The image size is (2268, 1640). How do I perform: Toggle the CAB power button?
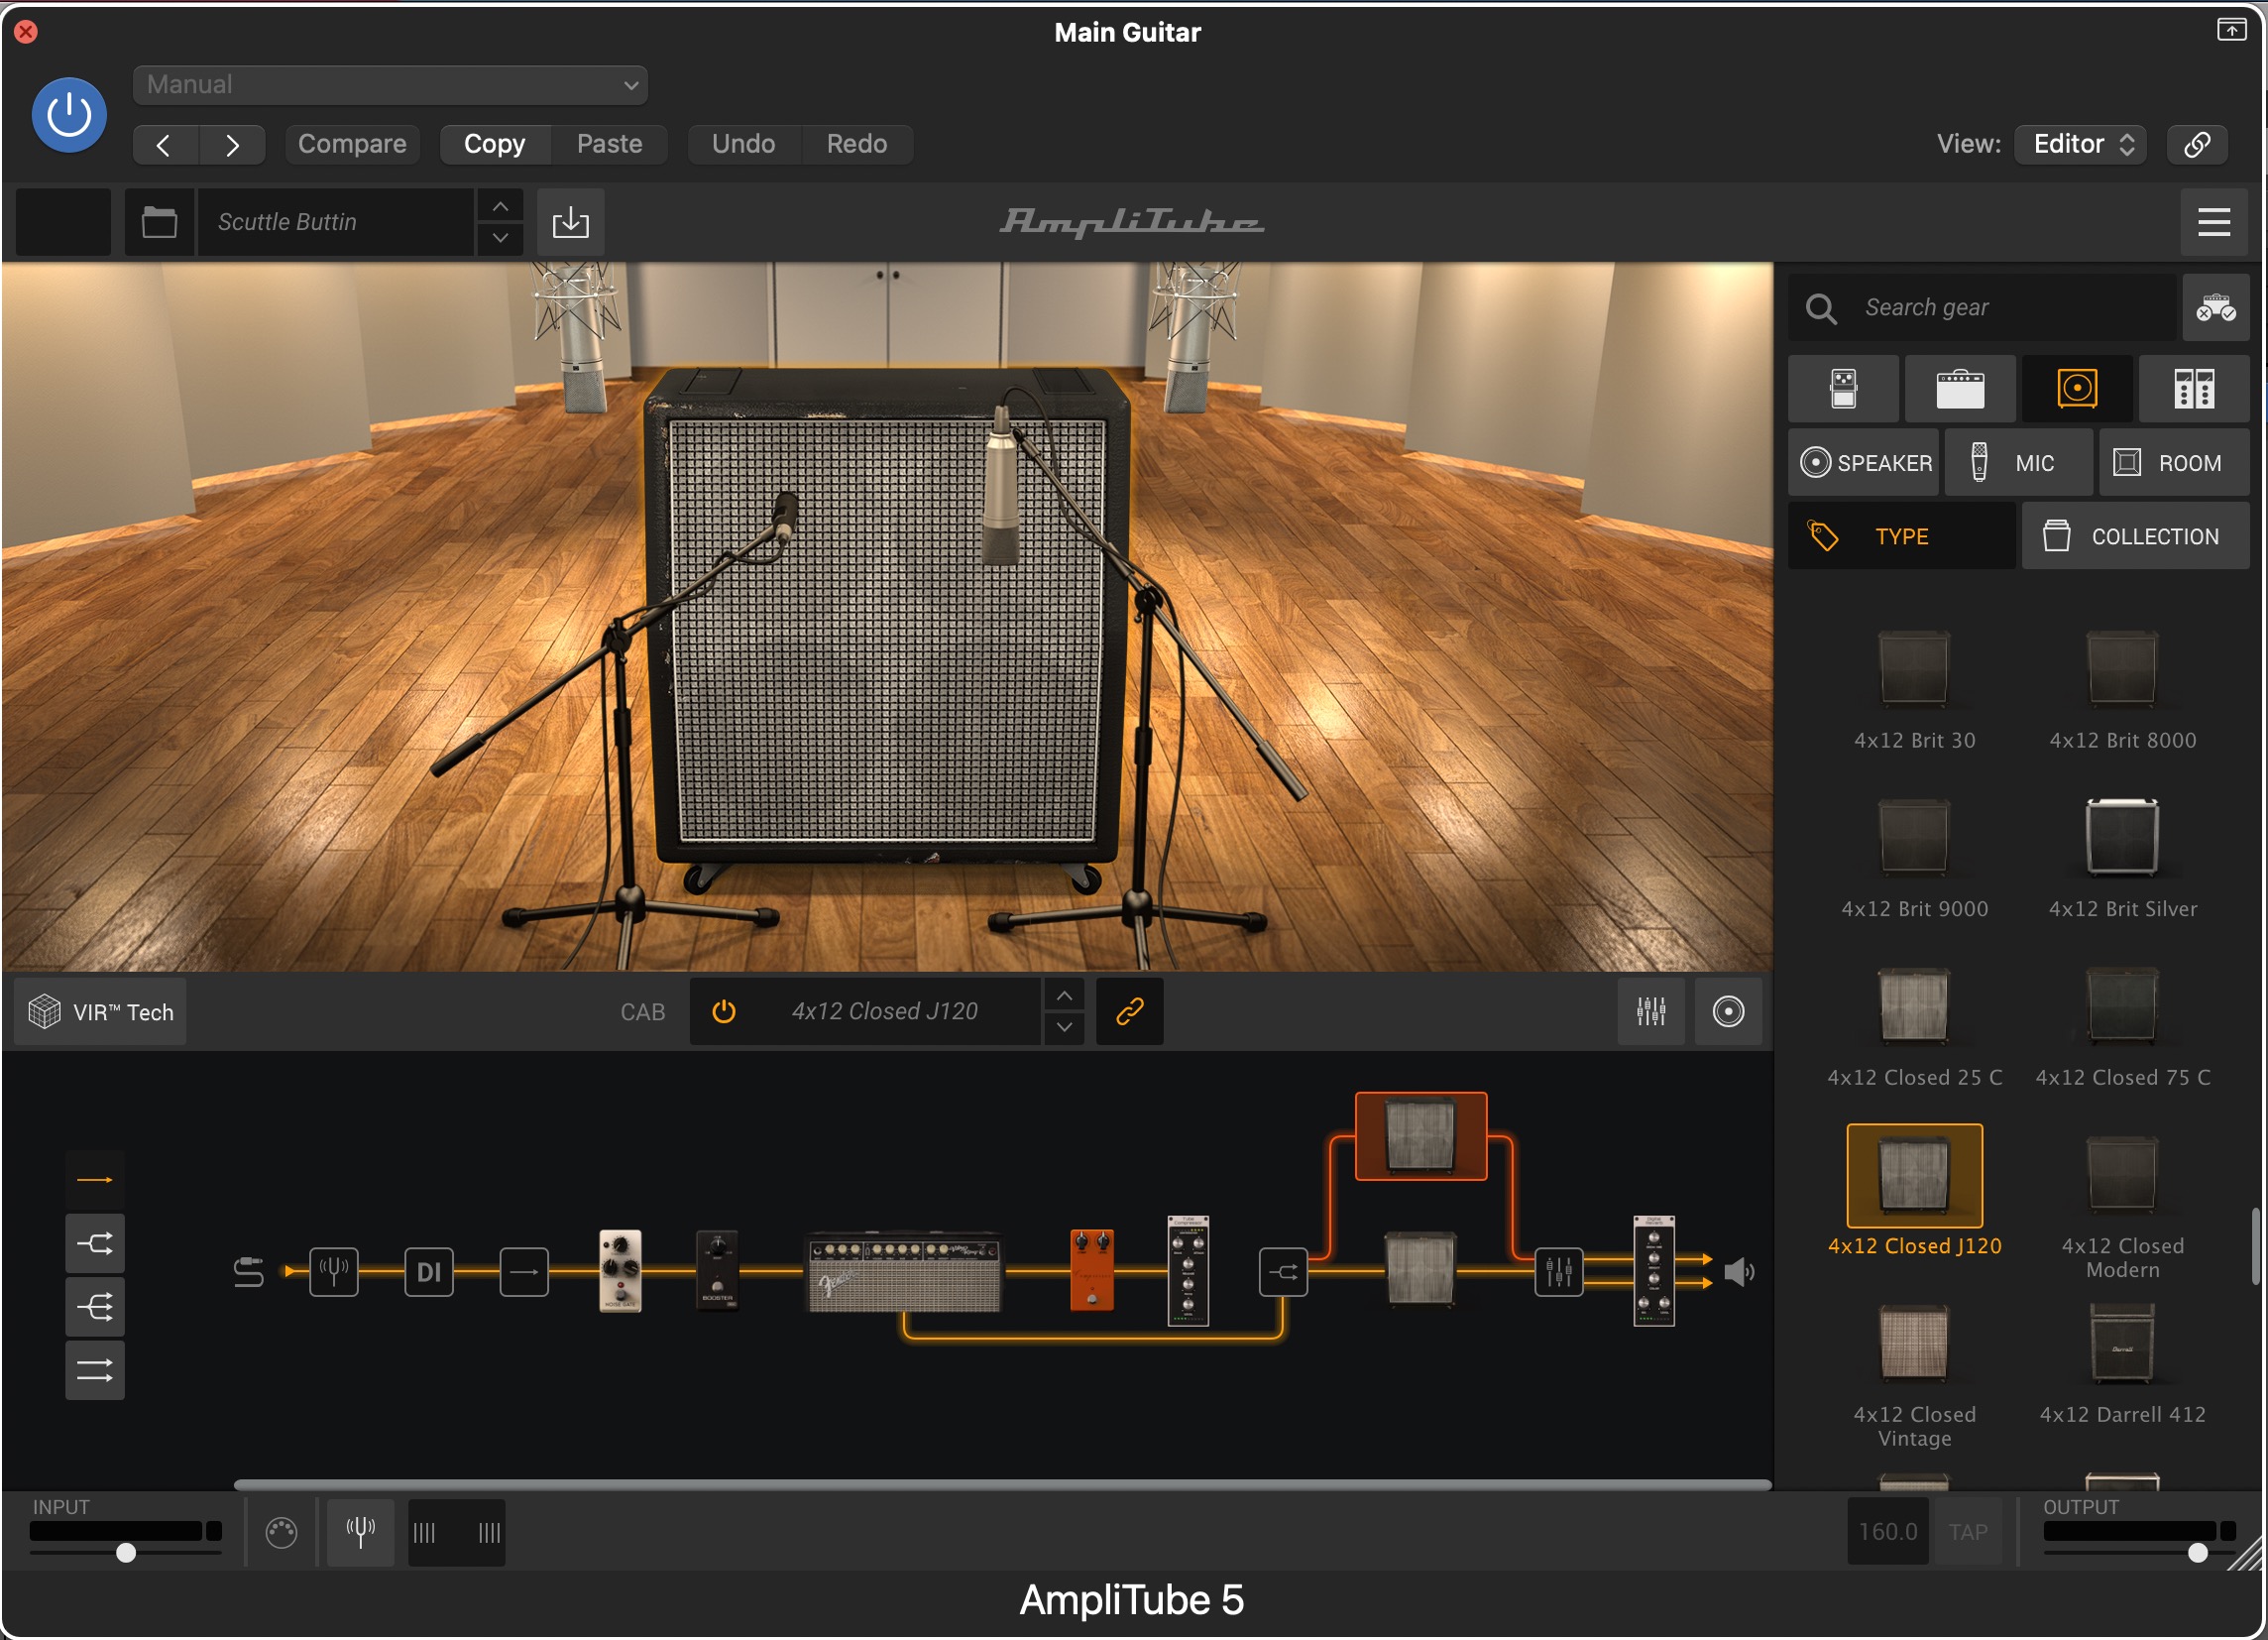(724, 1012)
